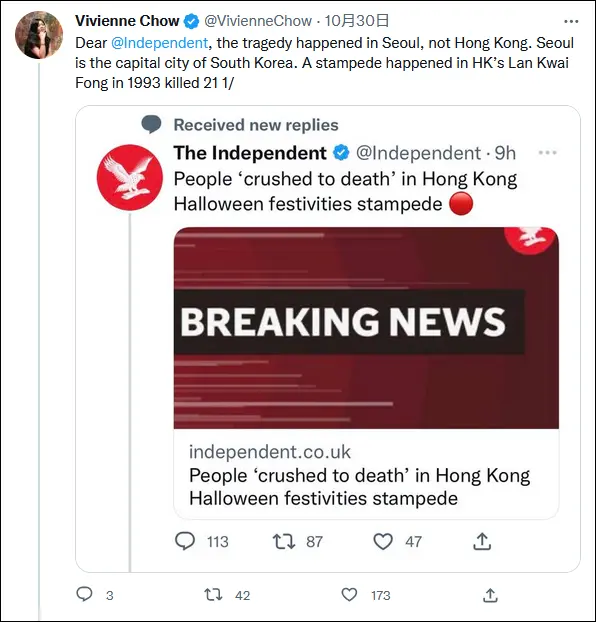Like The Independent tweet with 47 likes
Screen dimensions: 596x622
coord(383,541)
